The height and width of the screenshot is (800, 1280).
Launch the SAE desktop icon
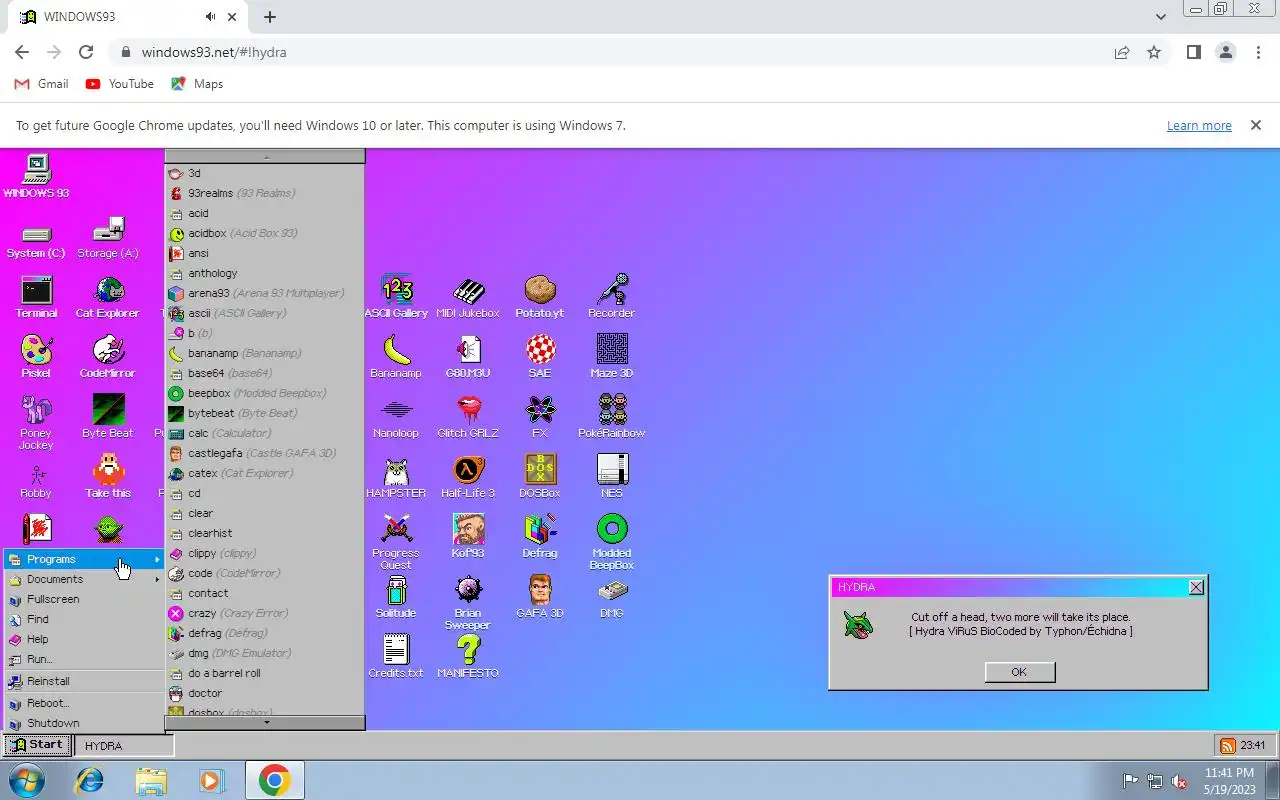click(x=540, y=357)
